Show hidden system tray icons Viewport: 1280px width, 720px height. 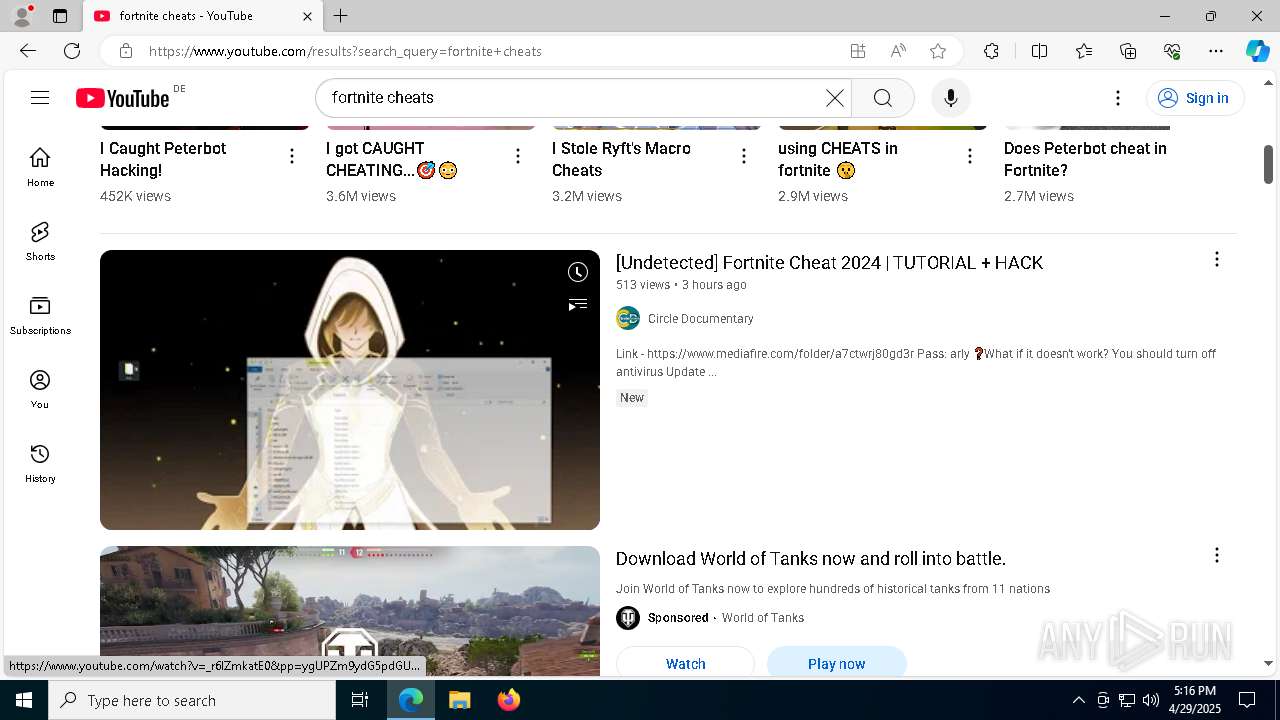point(1078,700)
